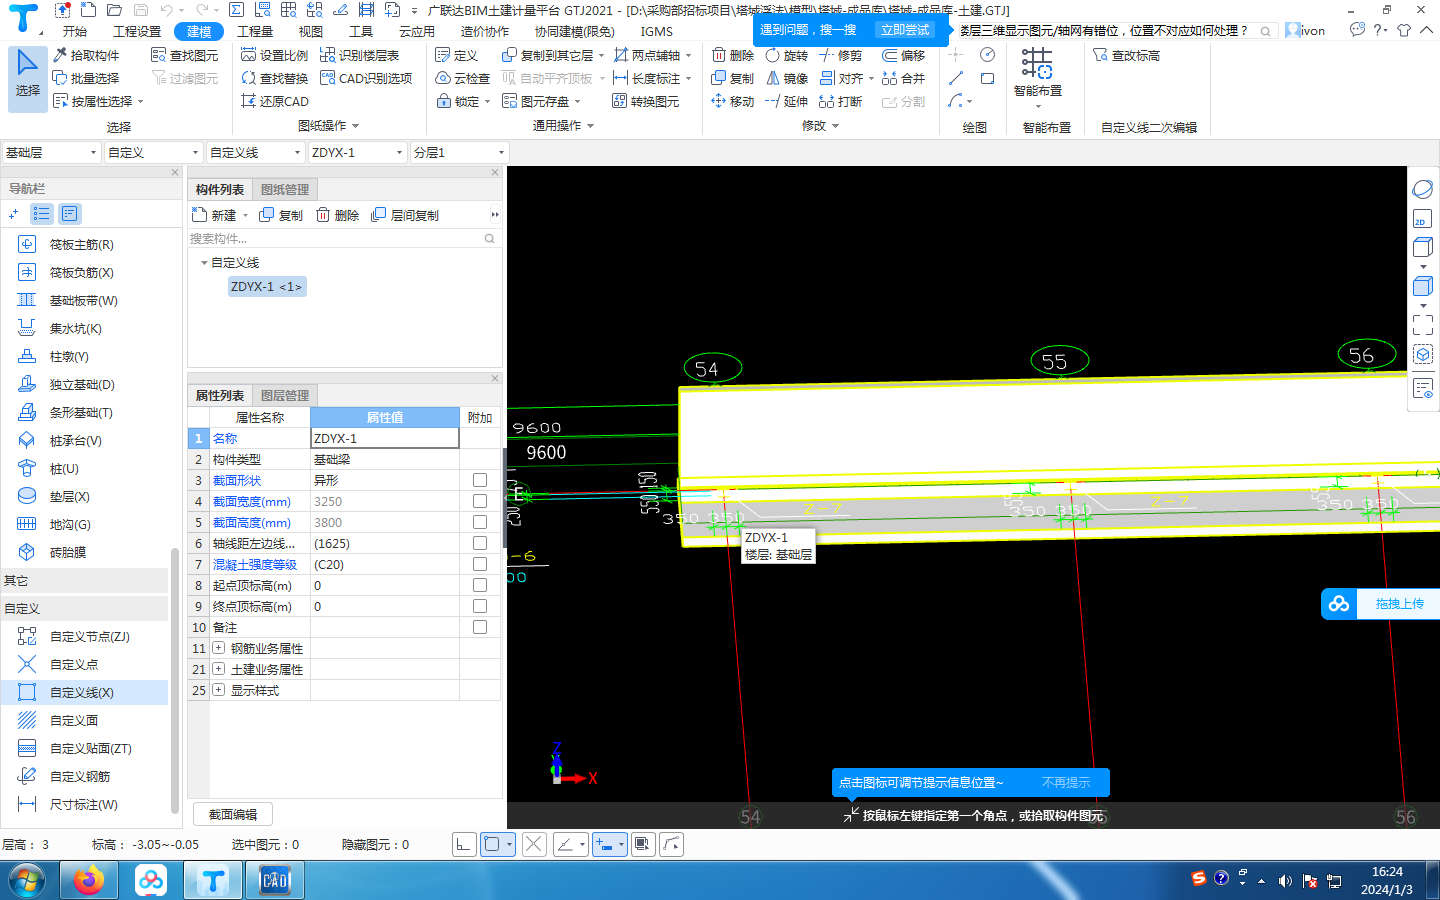Screen dimensions: 1440x900
Task: Open the 云应用 ribbon tab
Action: point(417,31)
